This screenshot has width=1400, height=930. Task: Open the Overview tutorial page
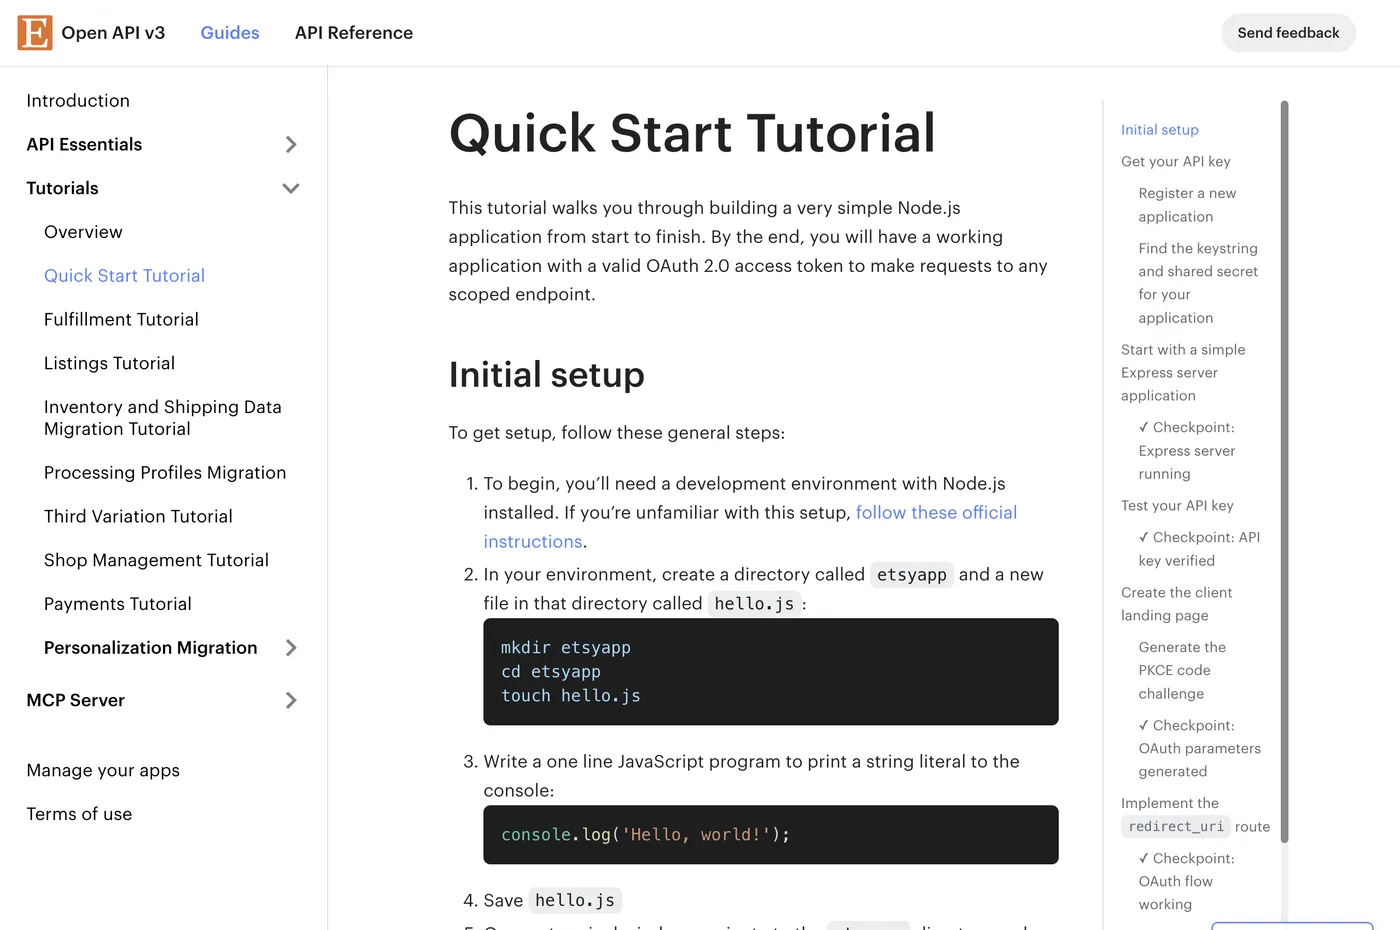83,232
